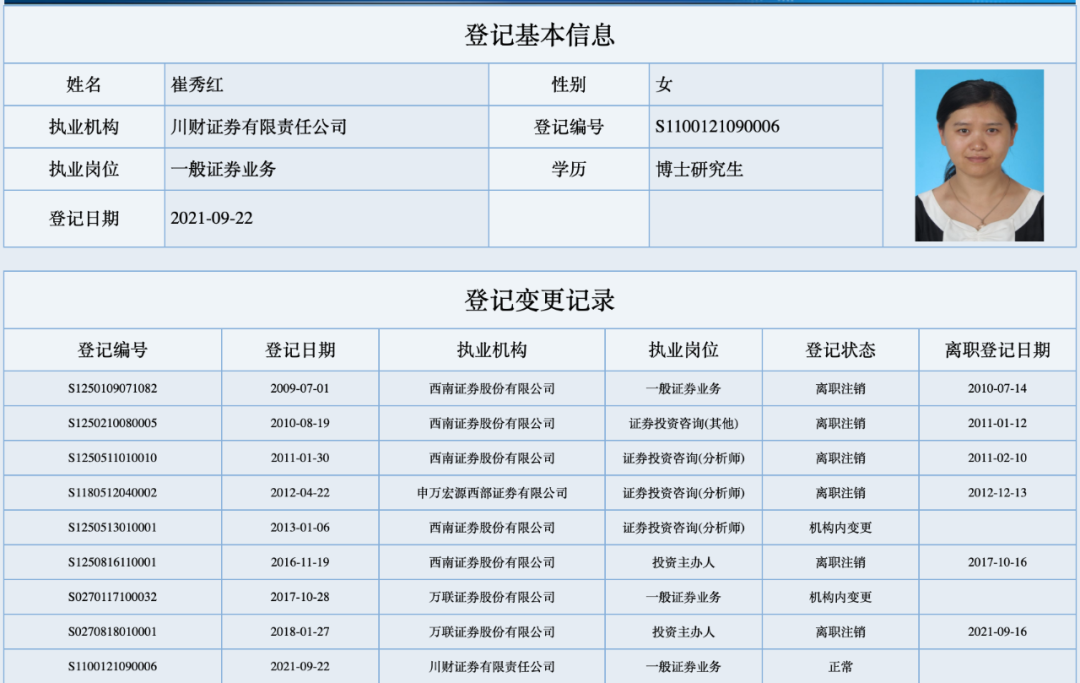The image size is (1080, 683).
Task: Click 证券投资咨询(分析师) in the 2012-04-22 row
Action: pyautogui.click(x=683, y=493)
